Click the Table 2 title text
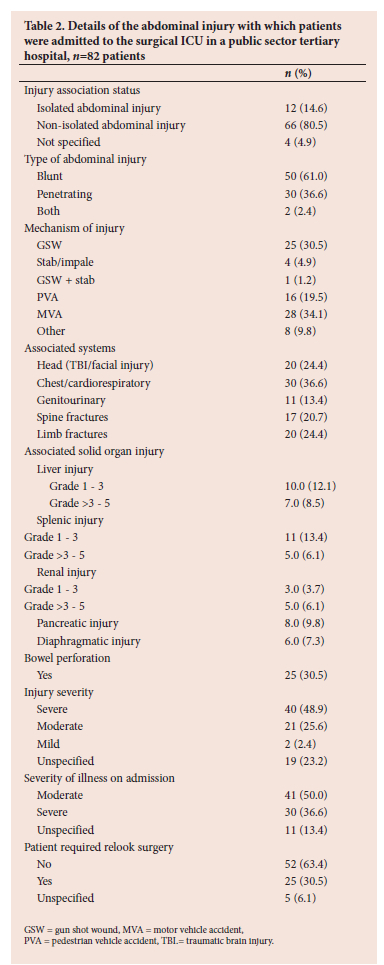 point(183,40)
